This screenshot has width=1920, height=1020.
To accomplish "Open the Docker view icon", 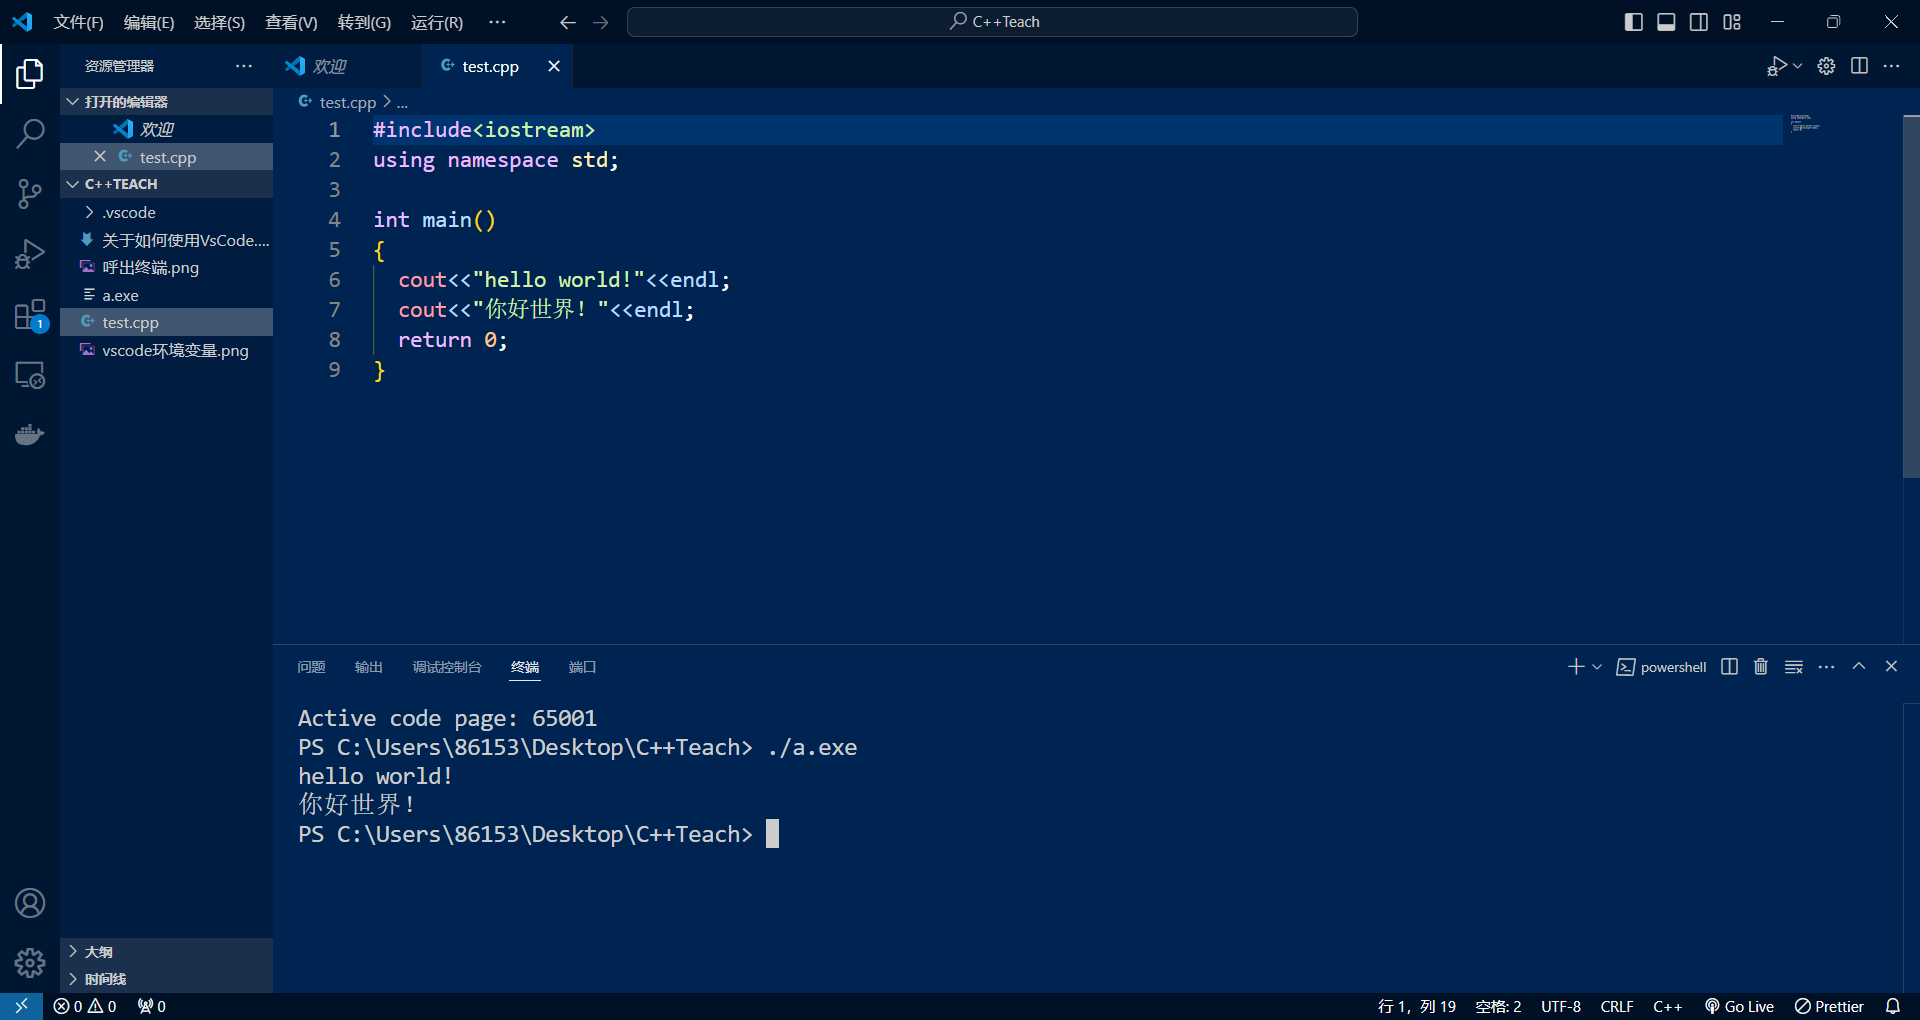I will tap(30, 434).
